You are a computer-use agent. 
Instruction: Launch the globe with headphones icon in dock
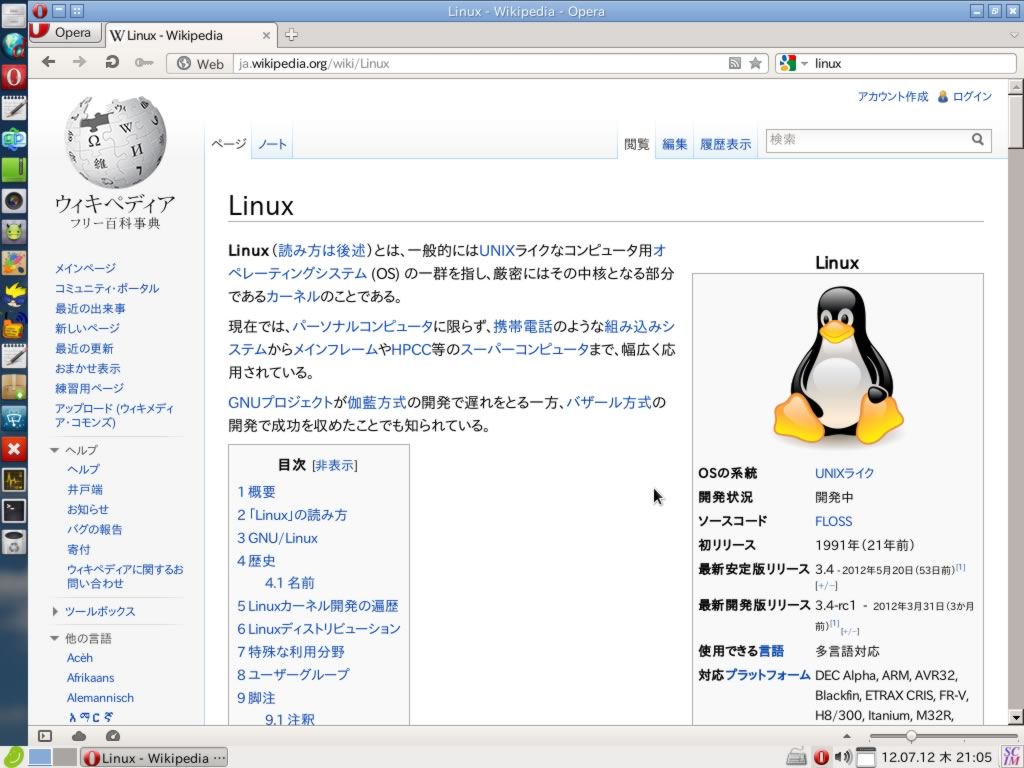tap(14, 46)
